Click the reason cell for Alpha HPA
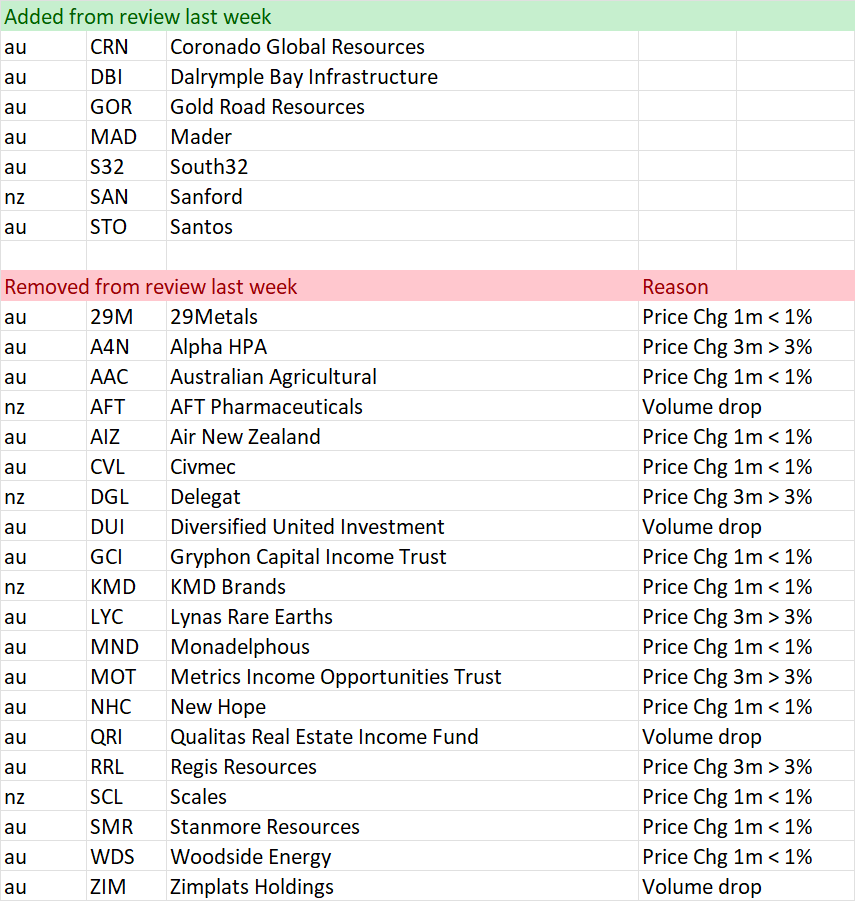855x901 pixels. tap(746, 346)
